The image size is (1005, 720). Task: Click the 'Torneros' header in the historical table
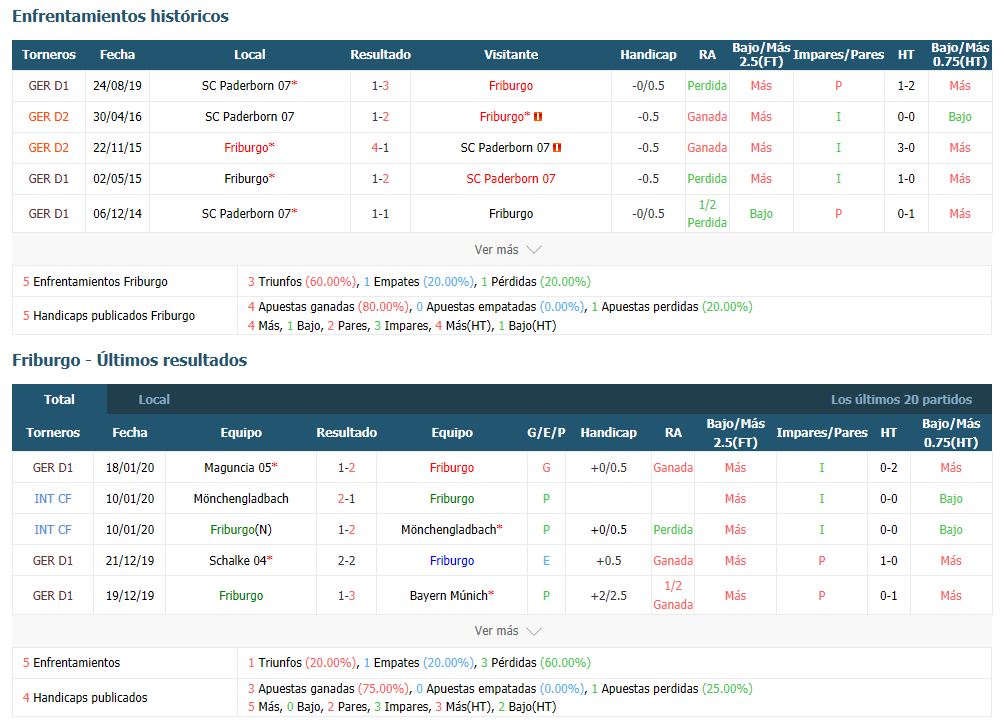point(49,54)
